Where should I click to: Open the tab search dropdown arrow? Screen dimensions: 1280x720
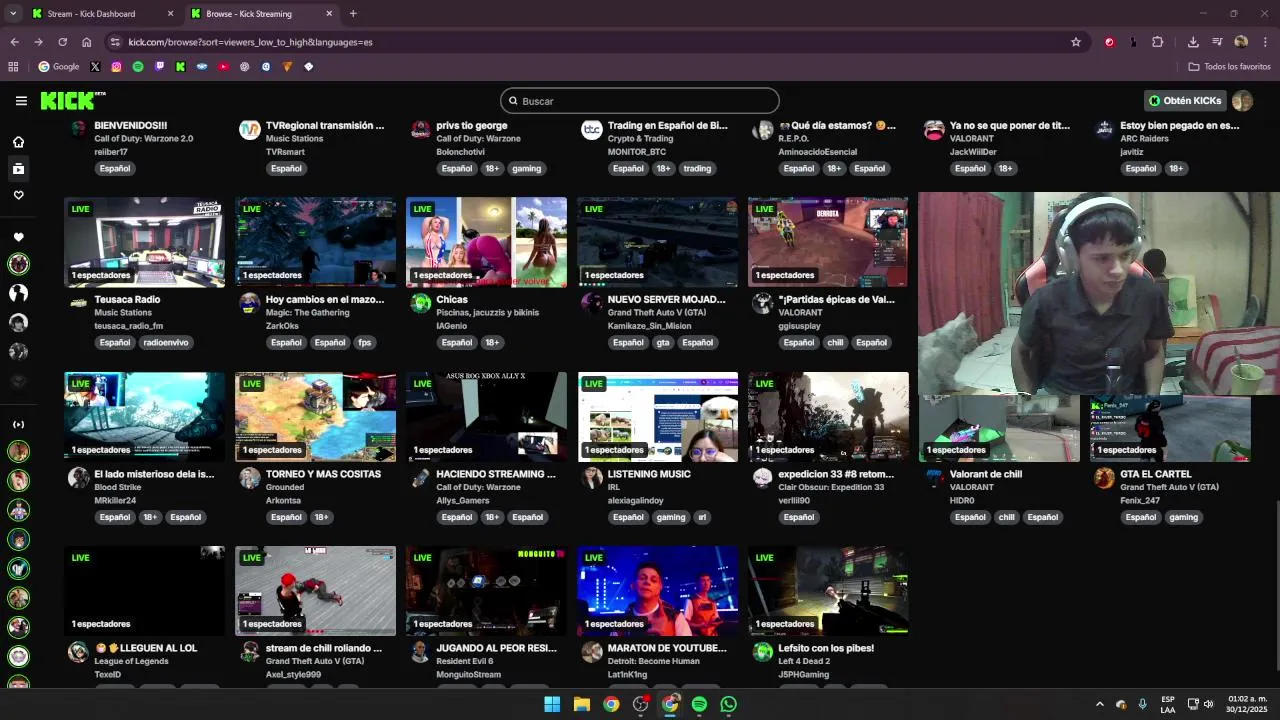click(13, 14)
